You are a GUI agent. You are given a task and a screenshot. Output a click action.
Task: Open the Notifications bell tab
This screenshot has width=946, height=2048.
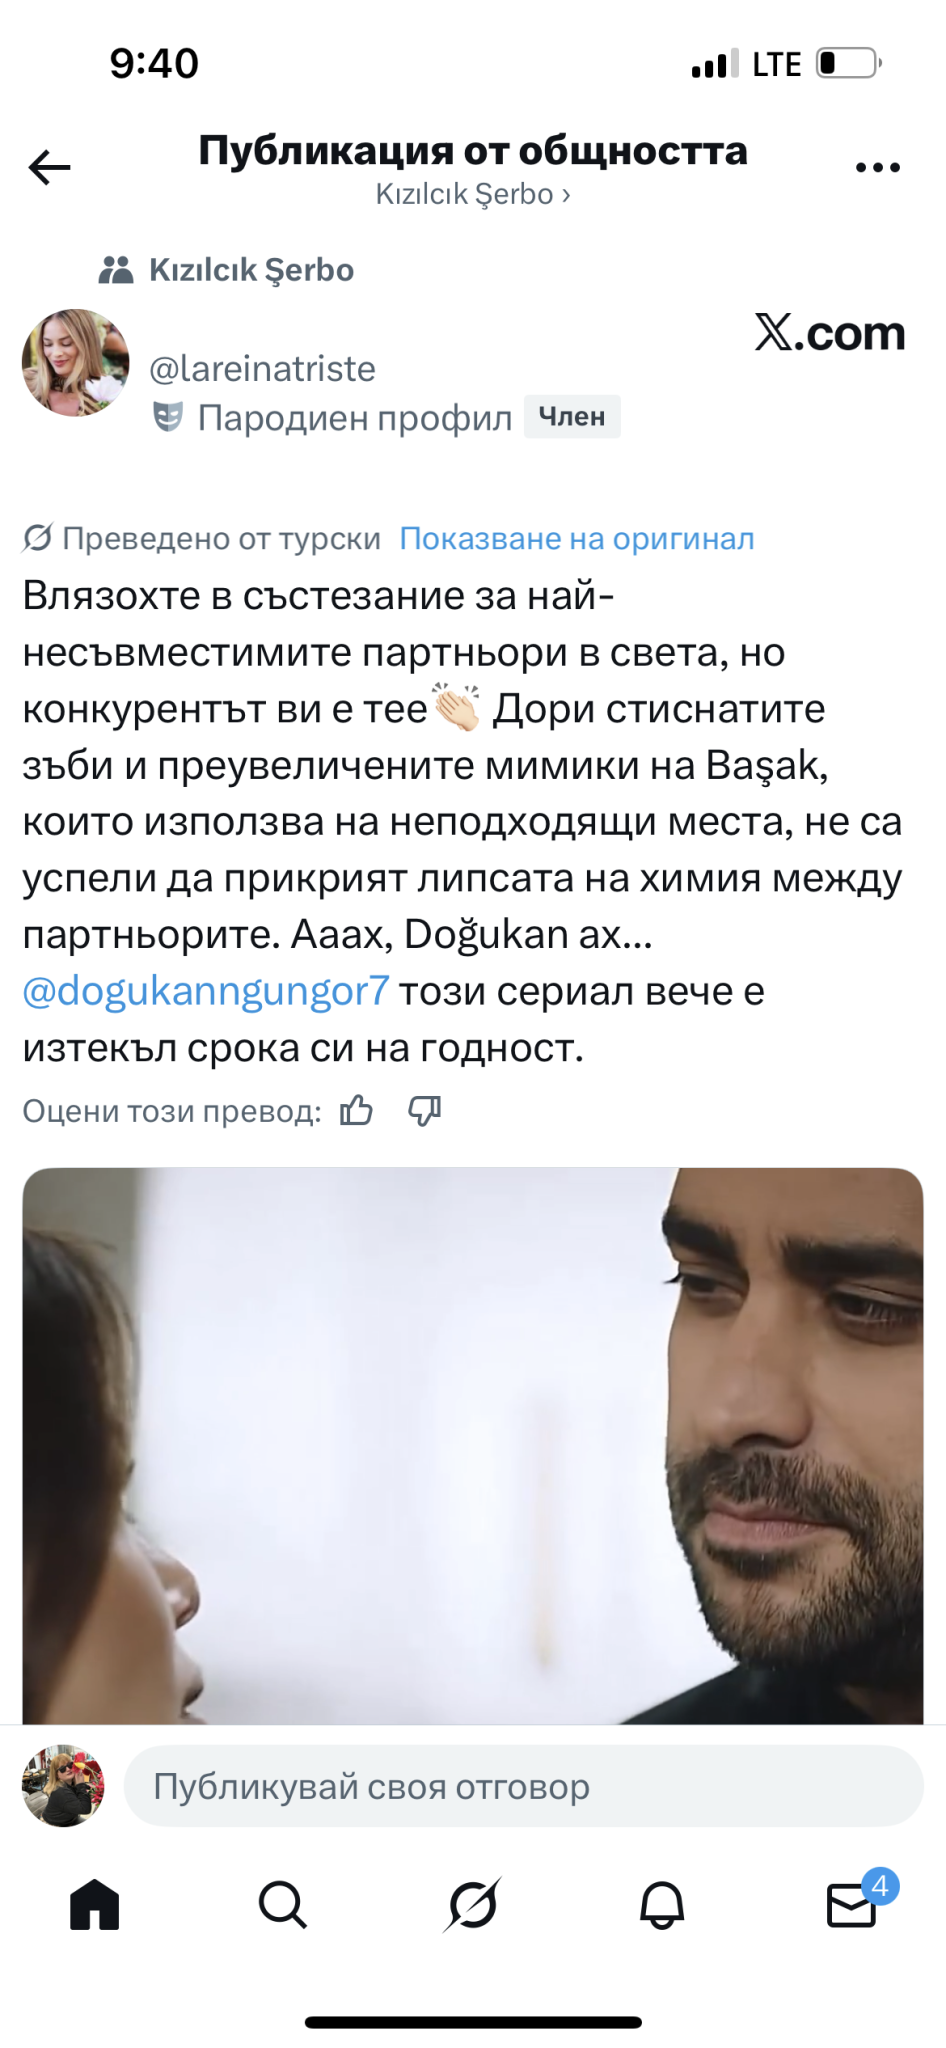click(662, 1904)
